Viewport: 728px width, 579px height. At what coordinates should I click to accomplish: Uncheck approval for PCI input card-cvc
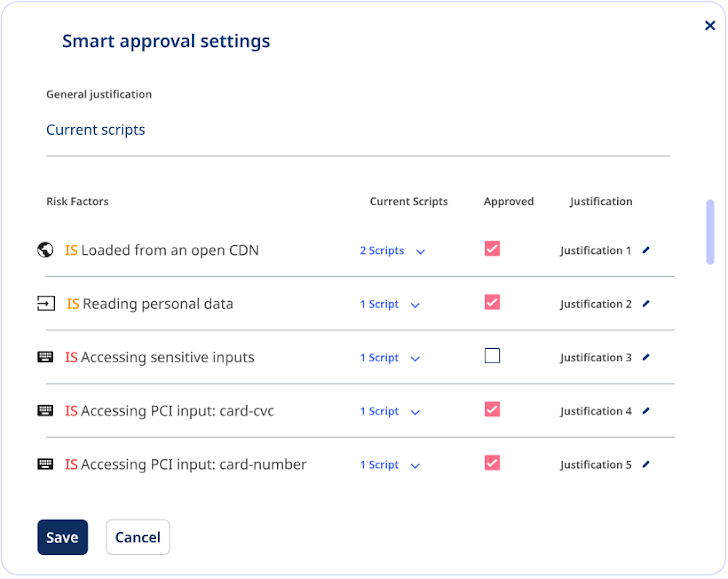[492, 409]
